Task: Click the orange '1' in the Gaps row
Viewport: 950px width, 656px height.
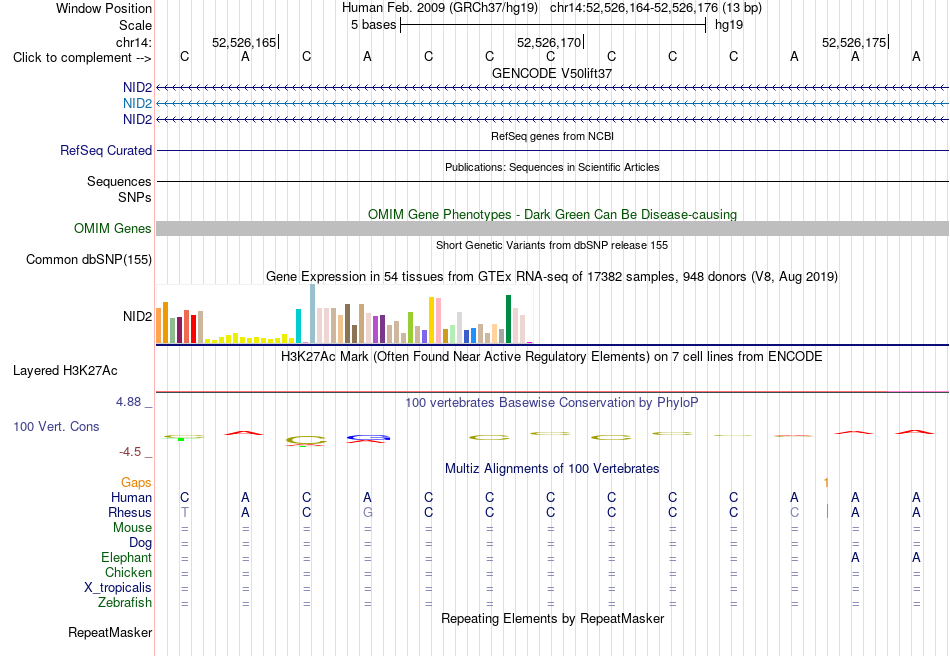Action: (x=826, y=483)
